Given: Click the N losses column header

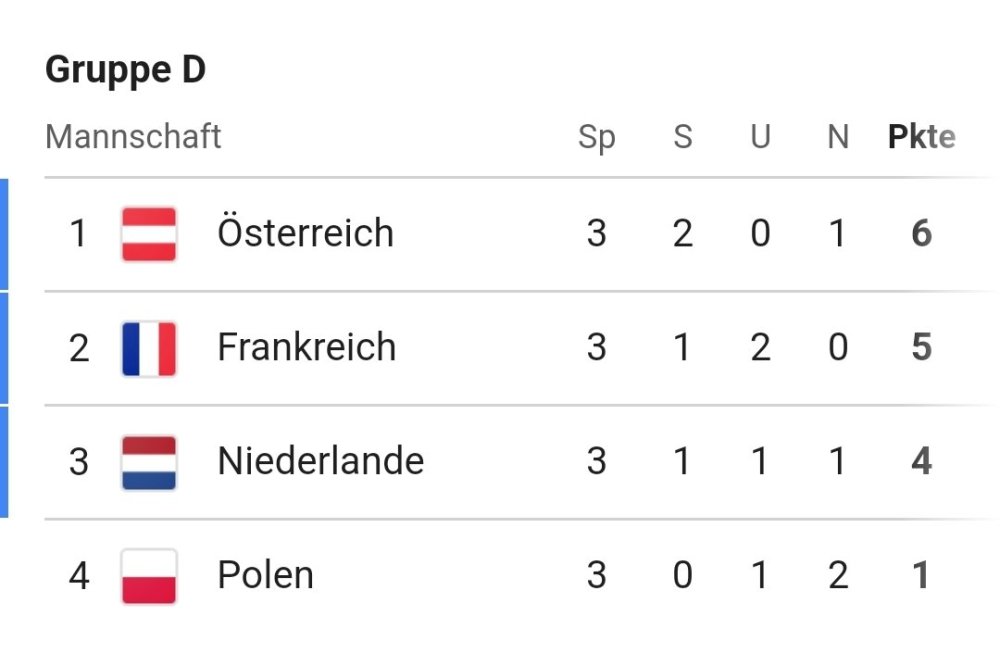Looking at the screenshot, I should pyautogui.click(x=838, y=137).
